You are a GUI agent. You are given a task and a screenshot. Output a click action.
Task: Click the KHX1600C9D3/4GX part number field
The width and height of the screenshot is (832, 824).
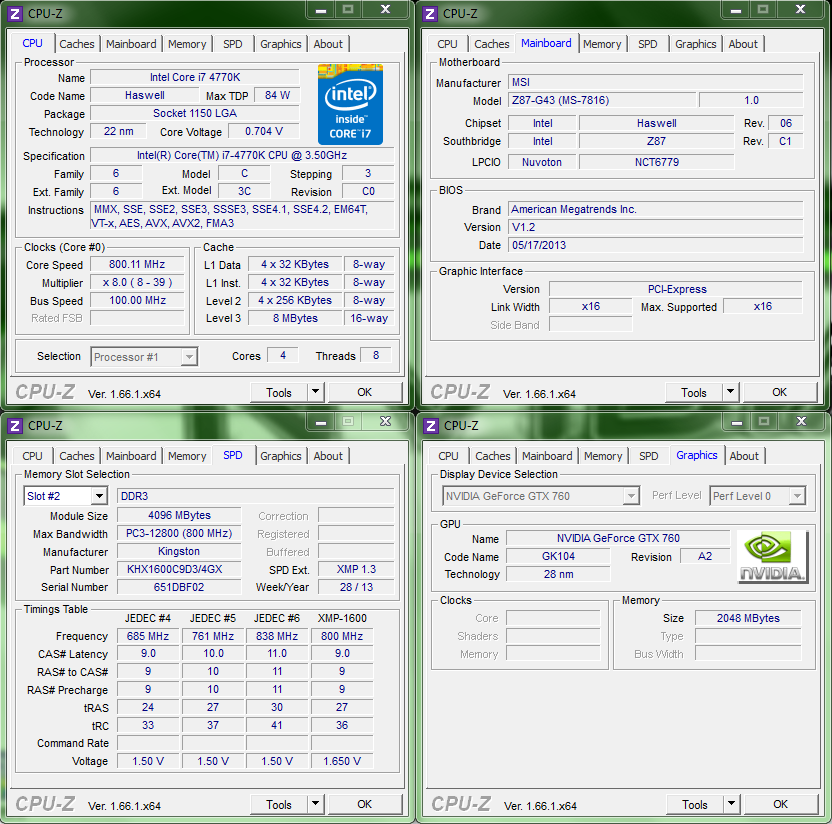[179, 569]
